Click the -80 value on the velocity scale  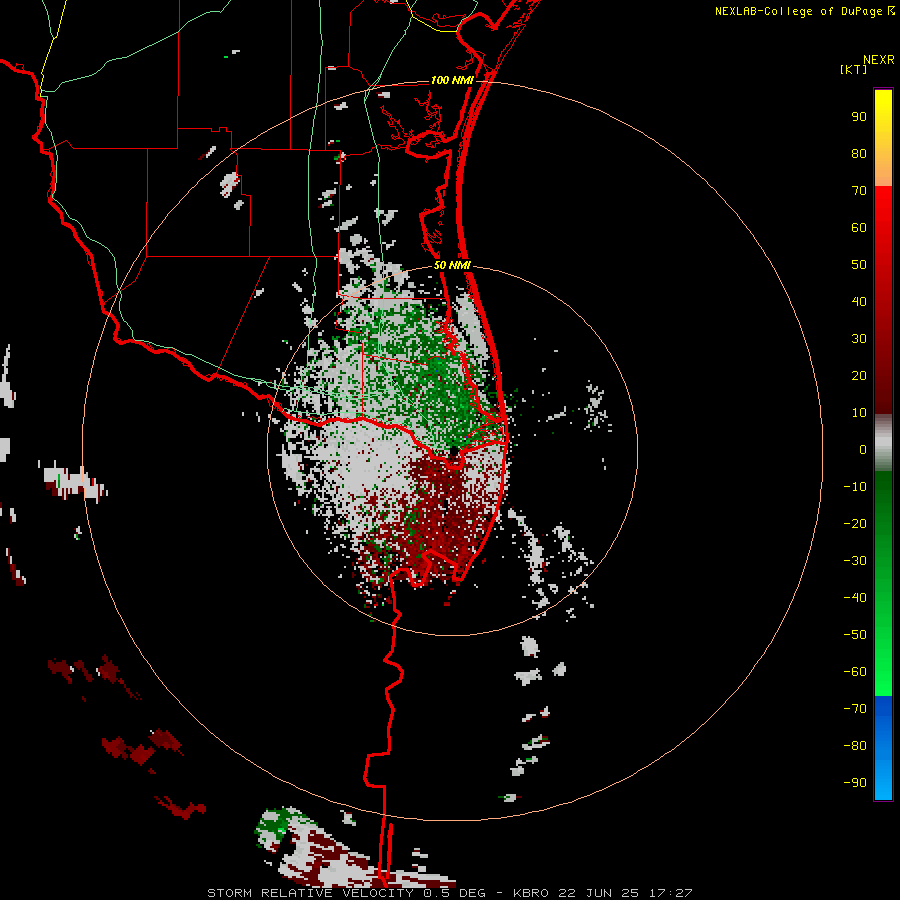pos(855,746)
